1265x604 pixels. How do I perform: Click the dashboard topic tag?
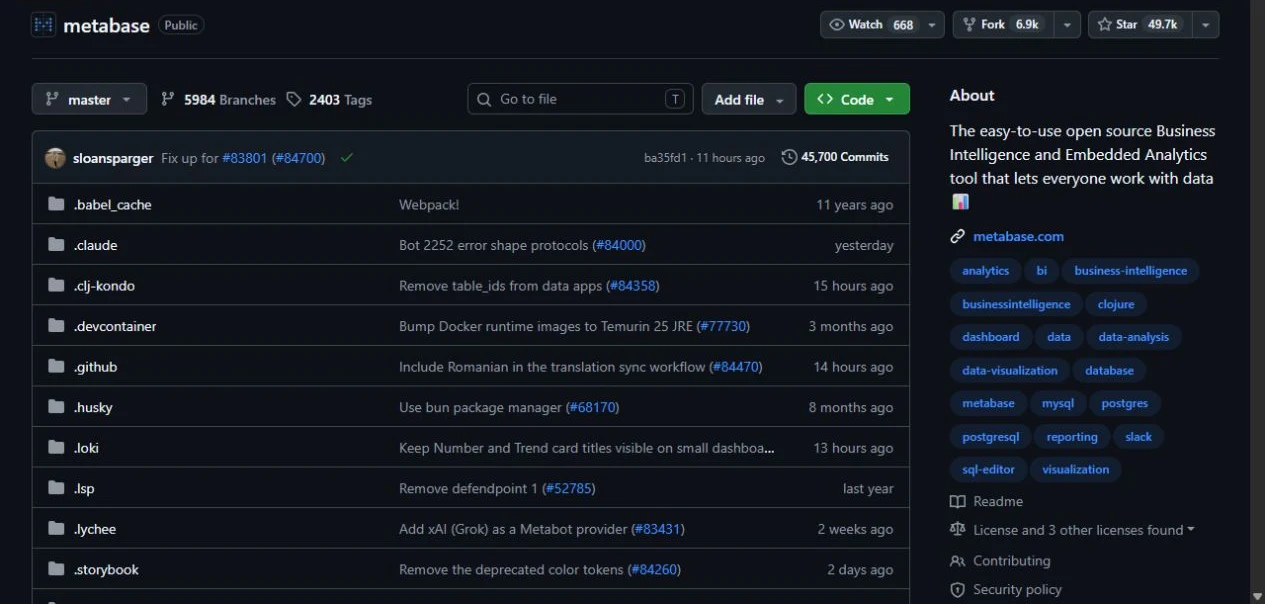click(991, 337)
